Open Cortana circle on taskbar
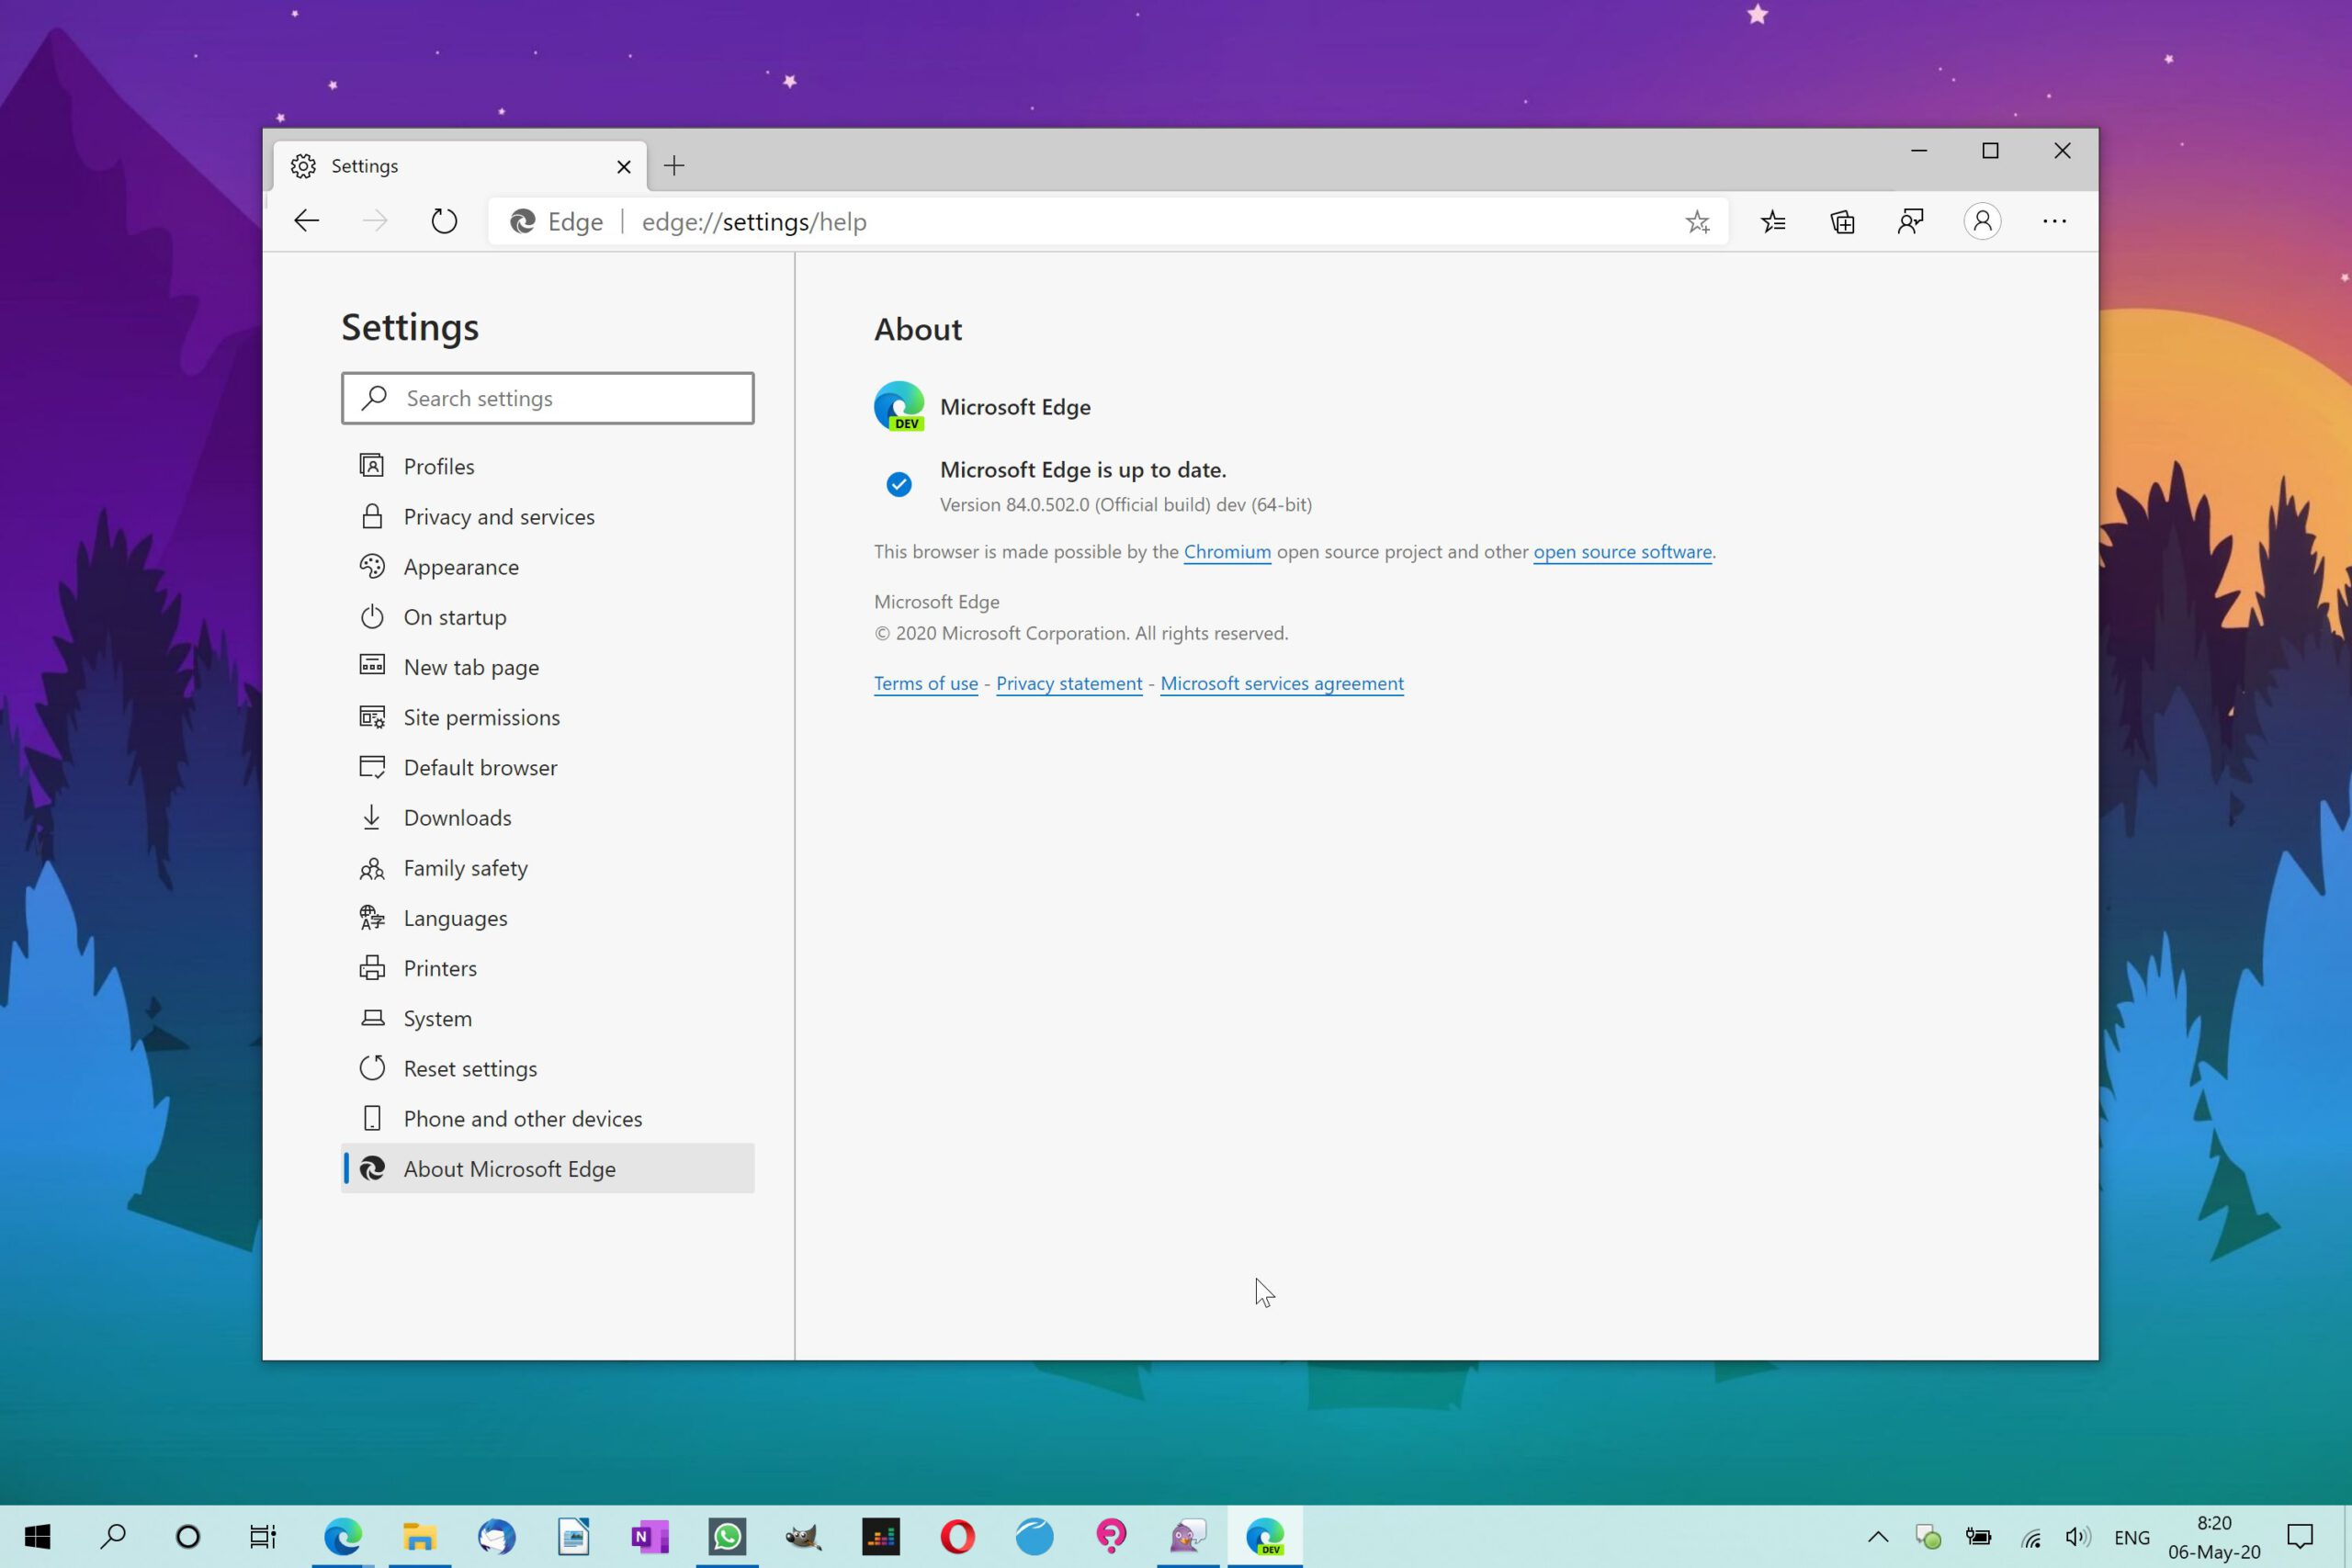Image resolution: width=2352 pixels, height=1568 pixels. [x=187, y=1536]
